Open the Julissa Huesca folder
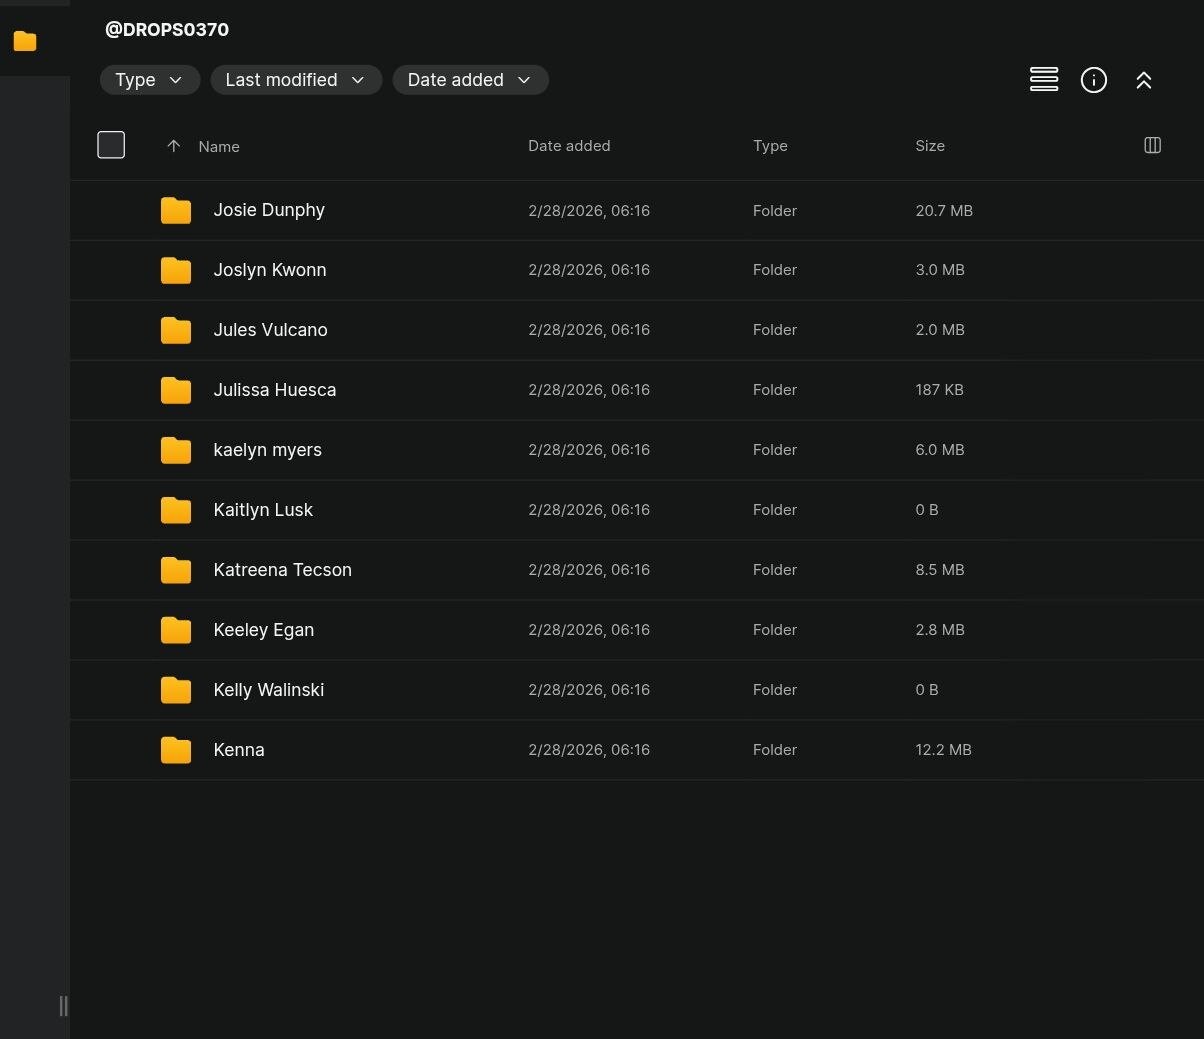 (274, 390)
